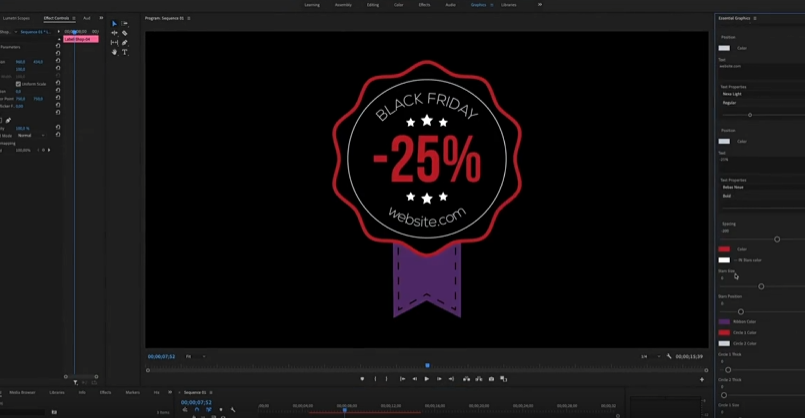
Task: Click the Ribbon Color purple swatch
Action: (x=724, y=321)
